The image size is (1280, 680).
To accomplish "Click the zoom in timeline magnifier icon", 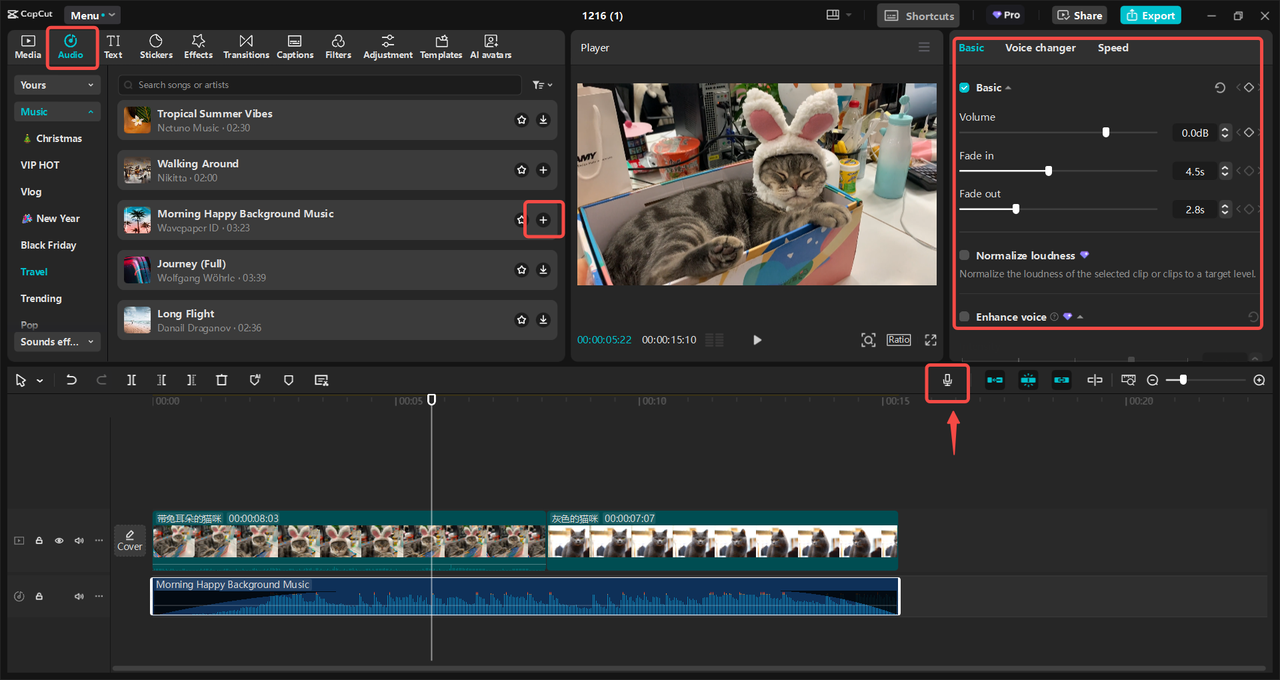I will point(1259,380).
